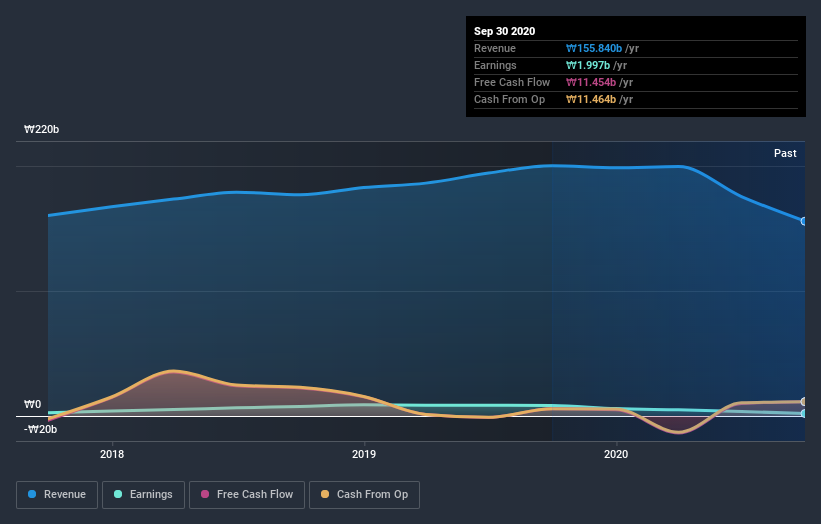Click the Past region label
This screenshot has height=524, width=821.
785,153
